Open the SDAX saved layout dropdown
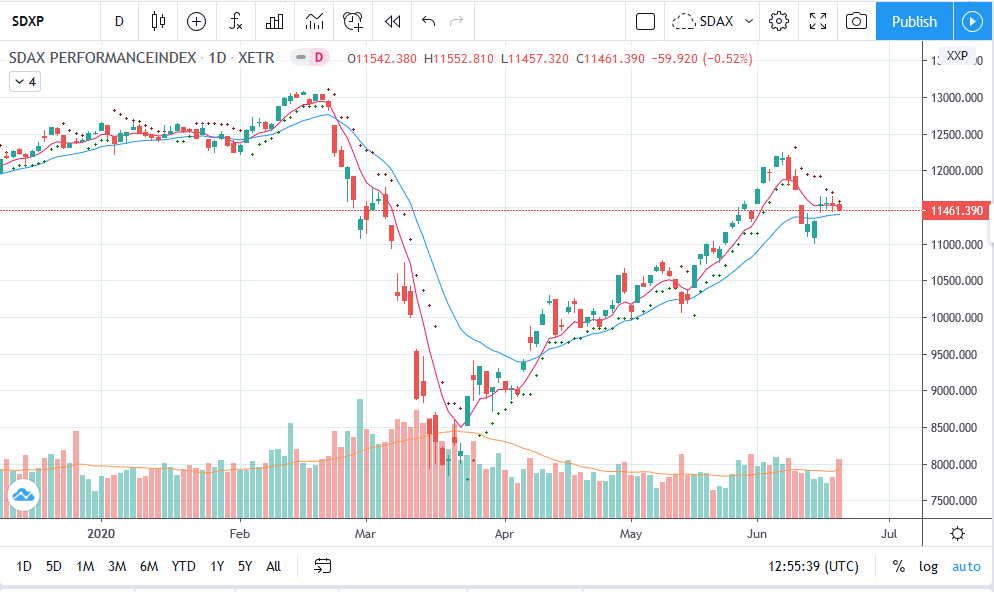This screenshot has height=592, width=994. tap(714, 21)
